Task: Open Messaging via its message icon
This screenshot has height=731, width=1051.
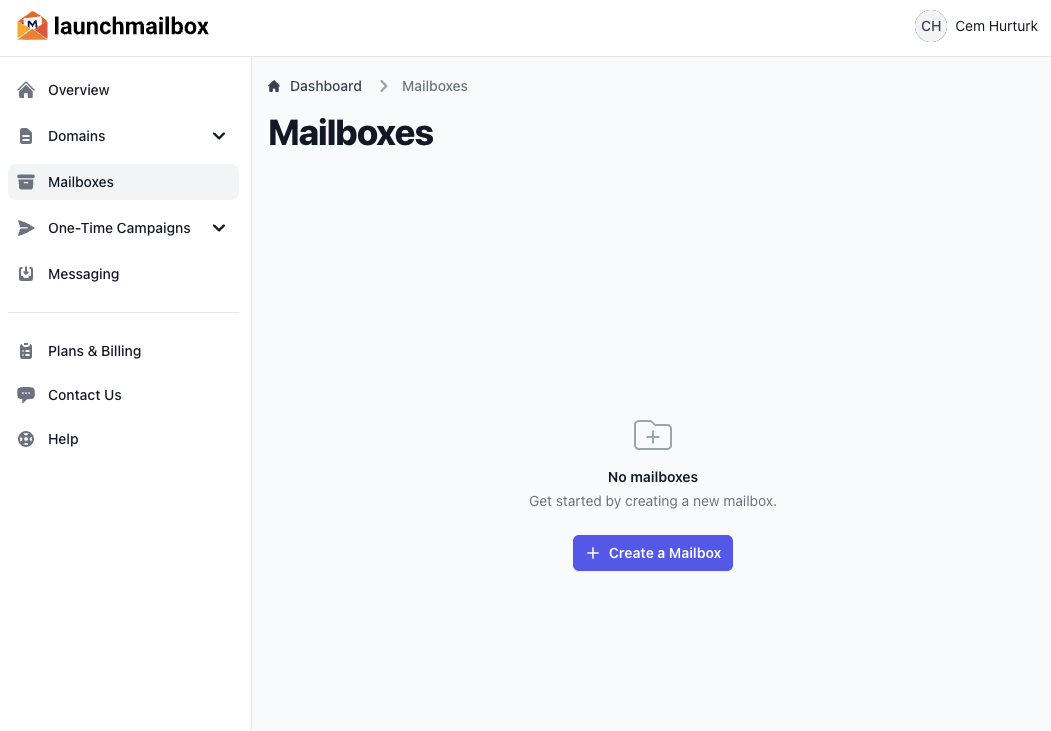Action: (26, 274)
